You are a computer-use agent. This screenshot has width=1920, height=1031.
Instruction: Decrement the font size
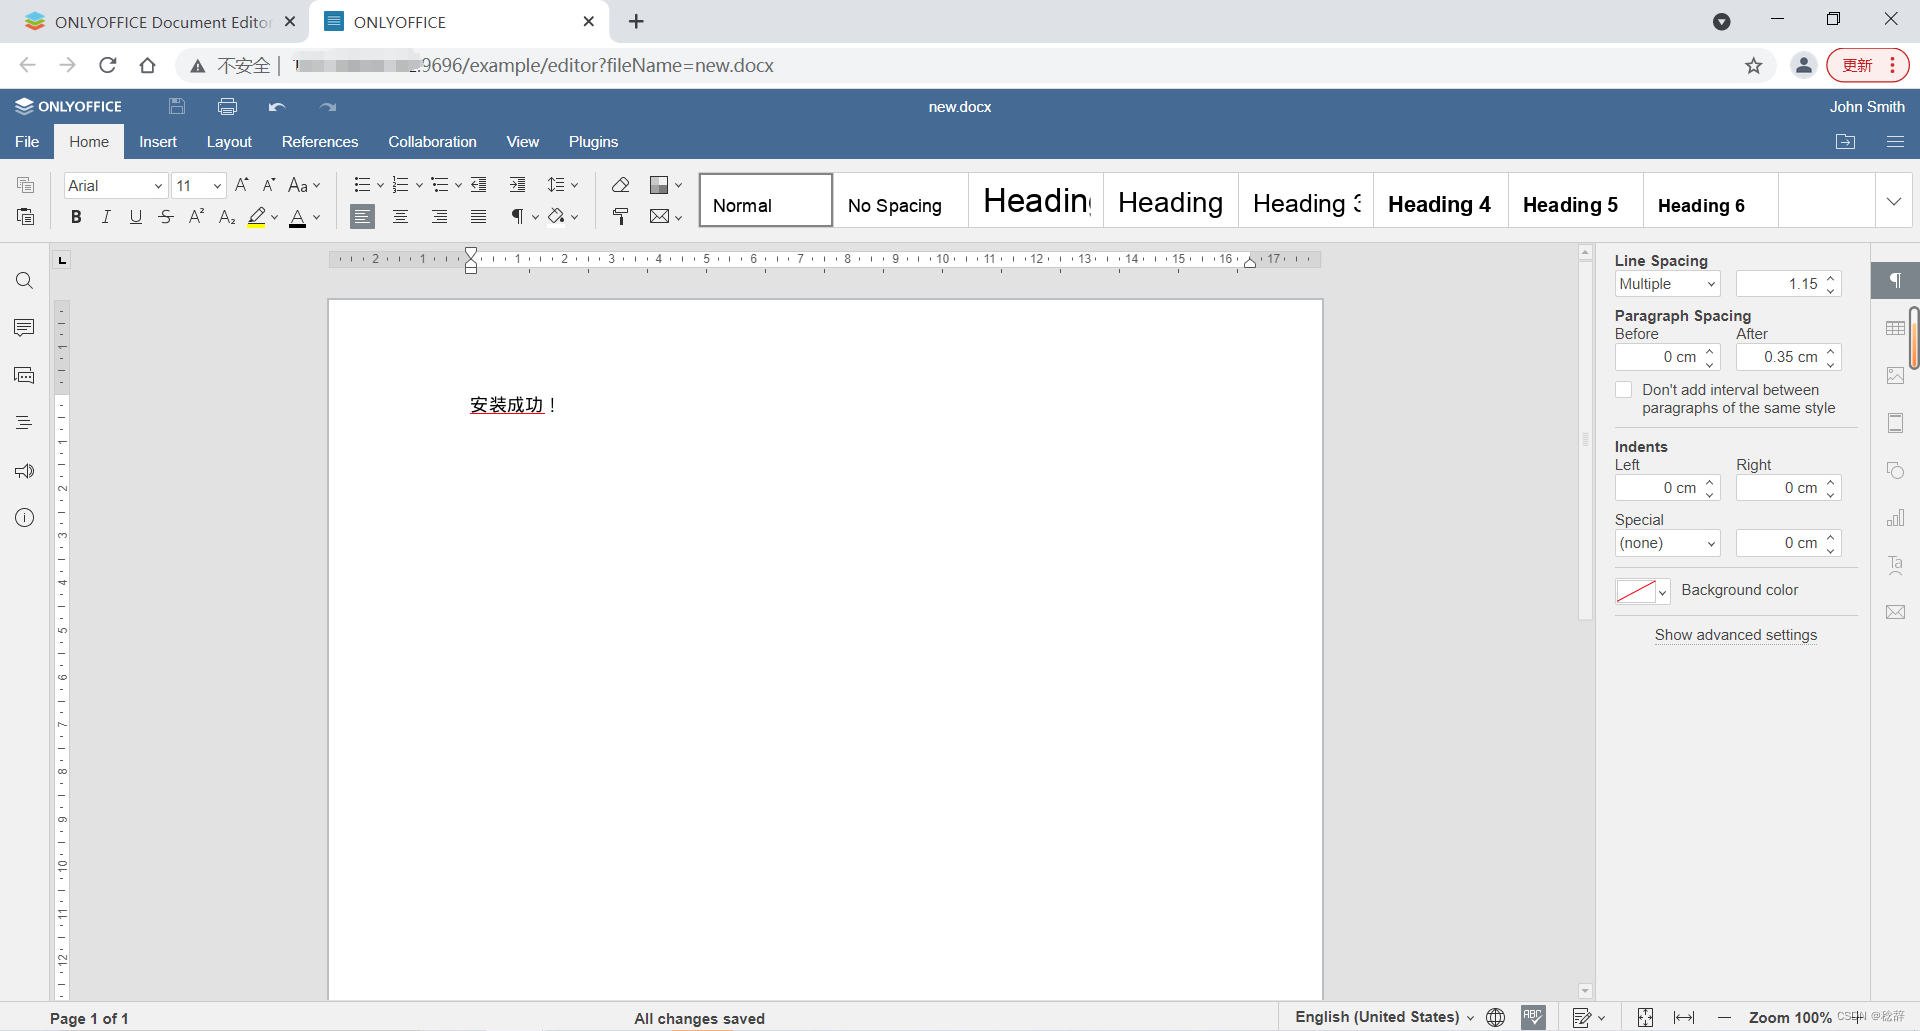(269, 185)
